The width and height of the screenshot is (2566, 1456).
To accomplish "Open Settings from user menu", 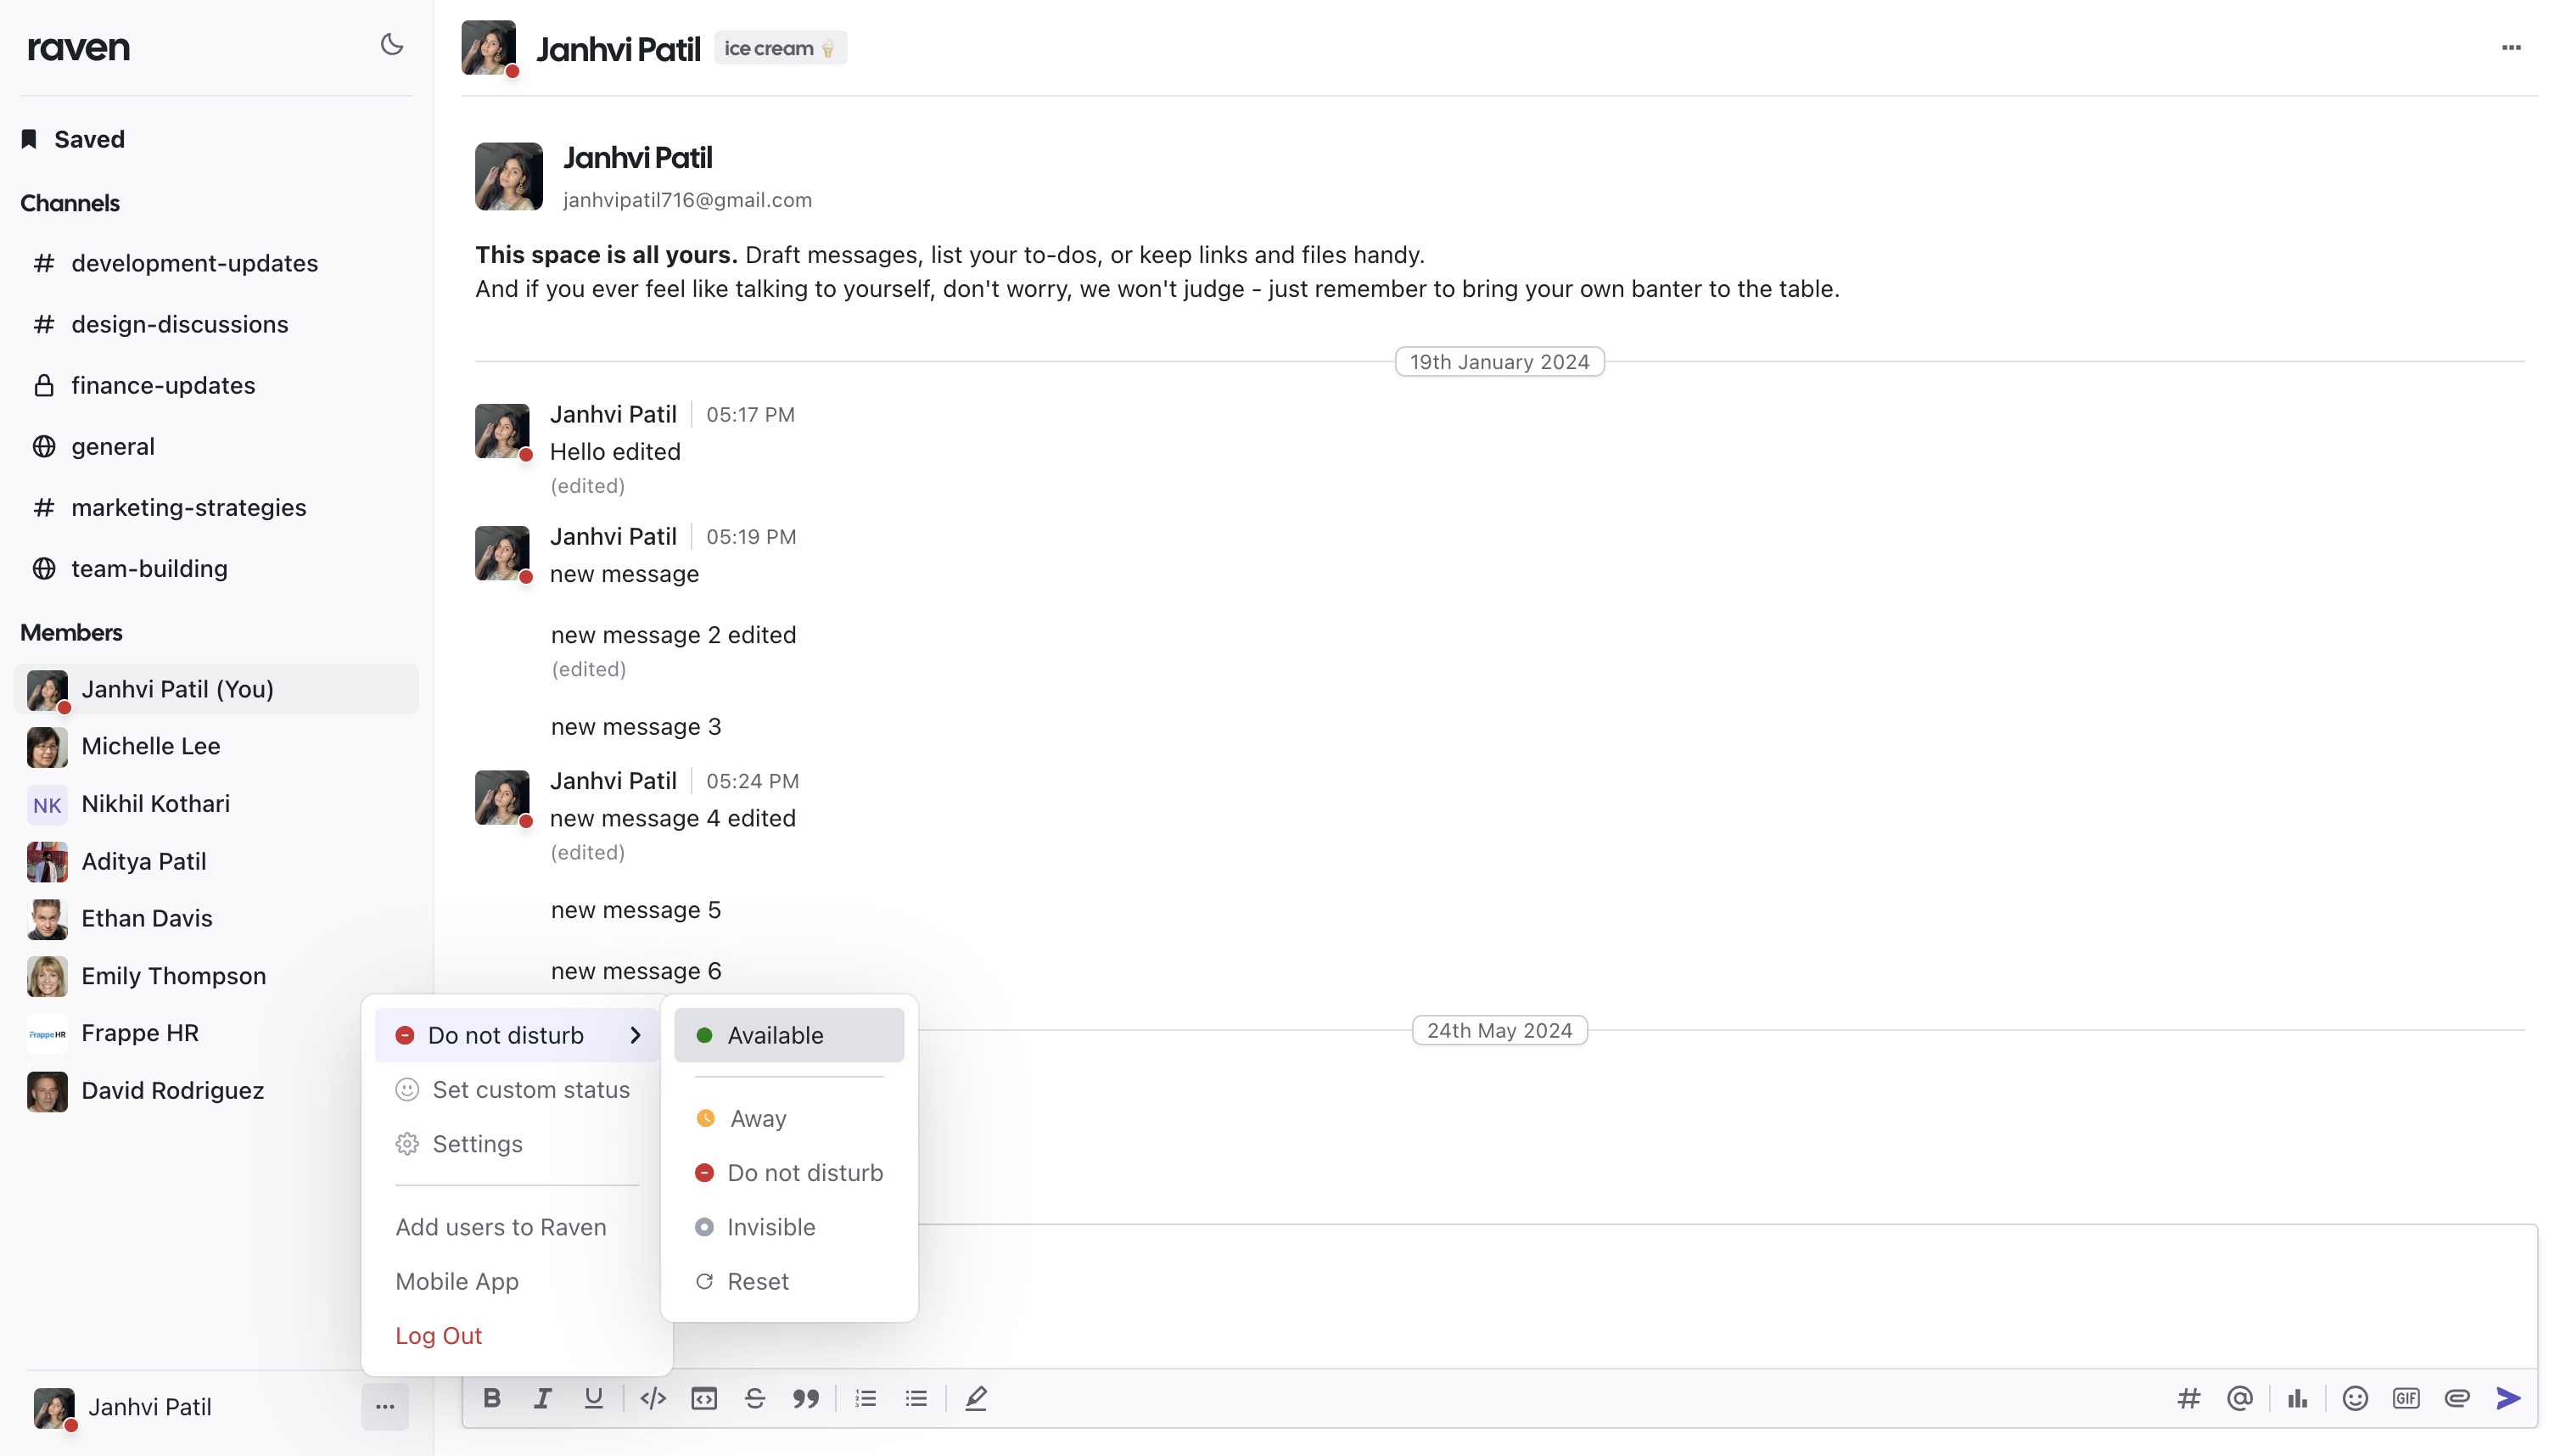I will 477,1143.
